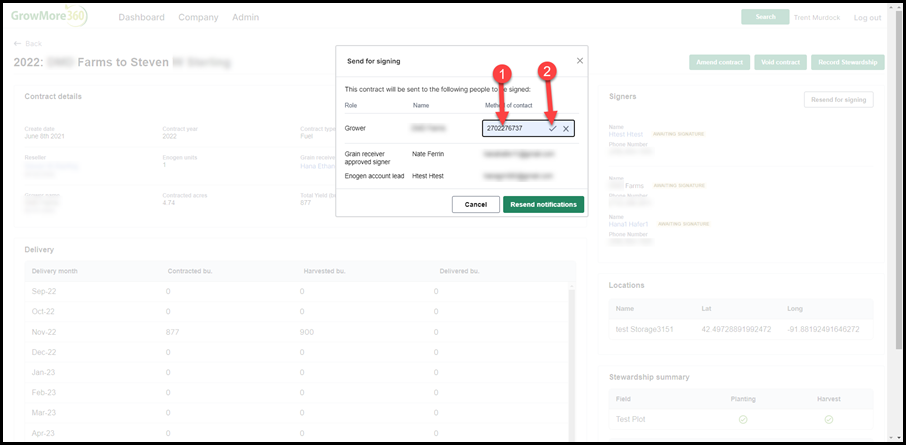Click Test Plot planting checkmark icon
Viewport: 906px width, 445px height.
pos(743,420)
